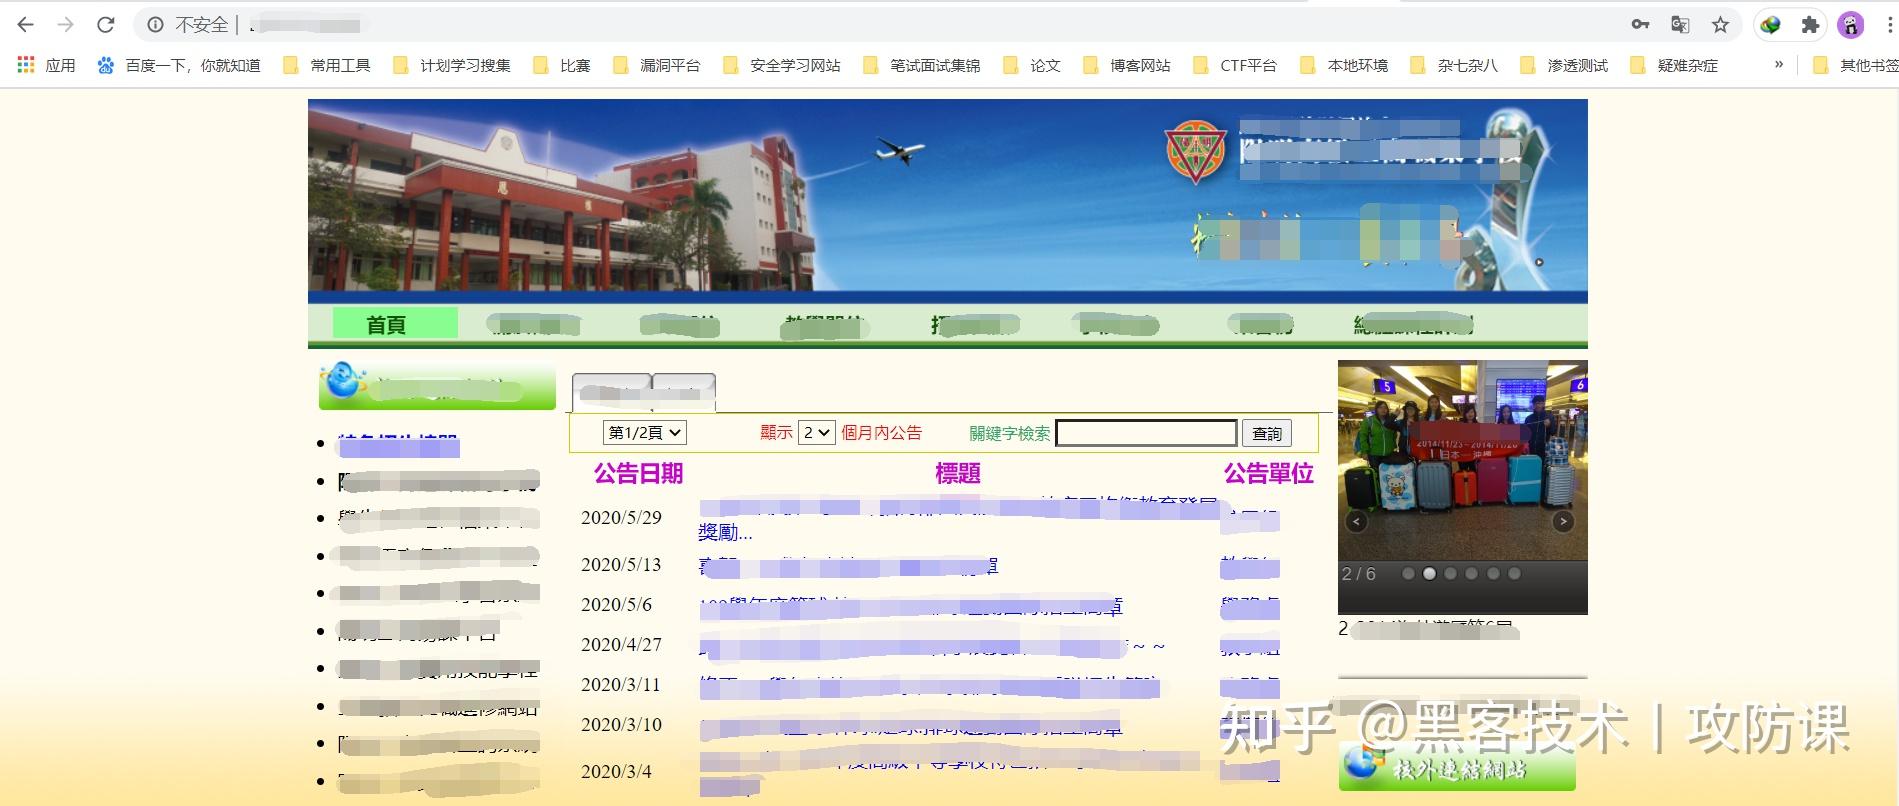The width and height of the screenshot is (1899, 806).
Task: Open the 笔试面试集锦 bookmark folder
Action: [x=922, y=65]
